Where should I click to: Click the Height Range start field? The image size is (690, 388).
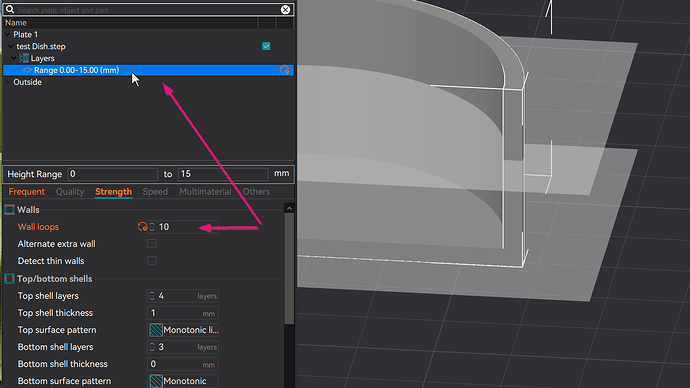(113, 174)
